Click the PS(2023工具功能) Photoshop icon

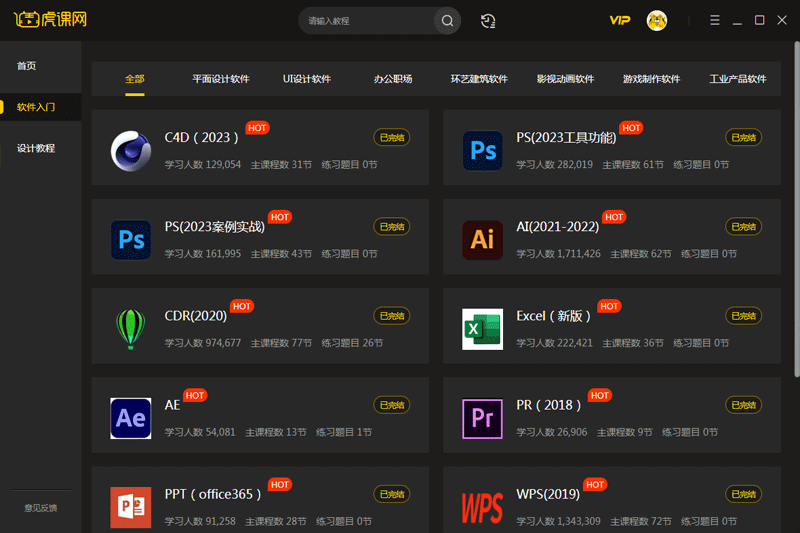pos(483,151)
